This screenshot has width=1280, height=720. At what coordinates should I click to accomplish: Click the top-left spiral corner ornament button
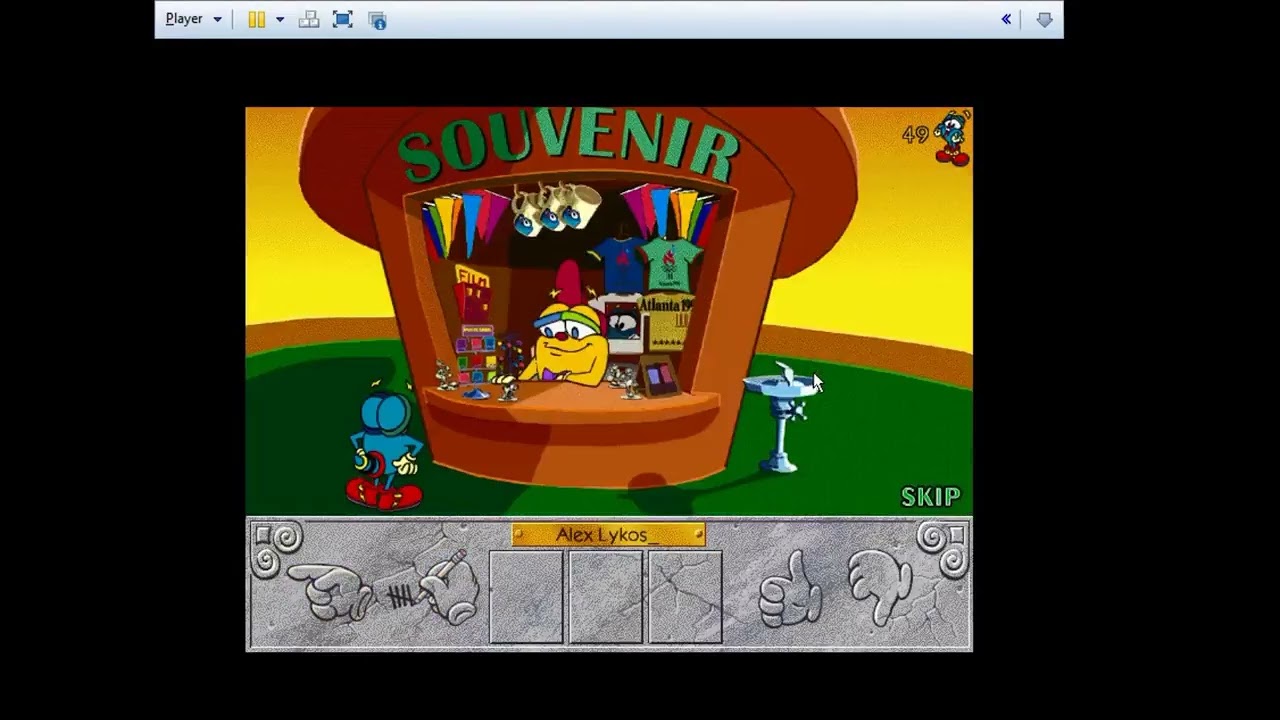276,548
